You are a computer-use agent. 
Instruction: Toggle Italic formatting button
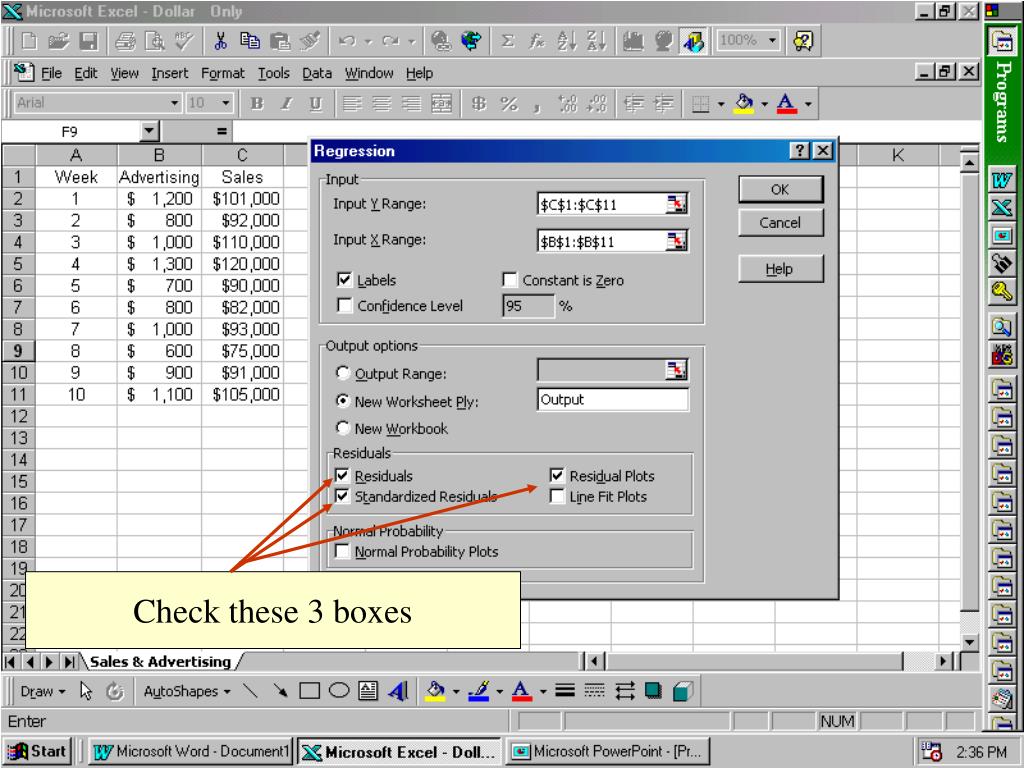[x=286, y=103]
